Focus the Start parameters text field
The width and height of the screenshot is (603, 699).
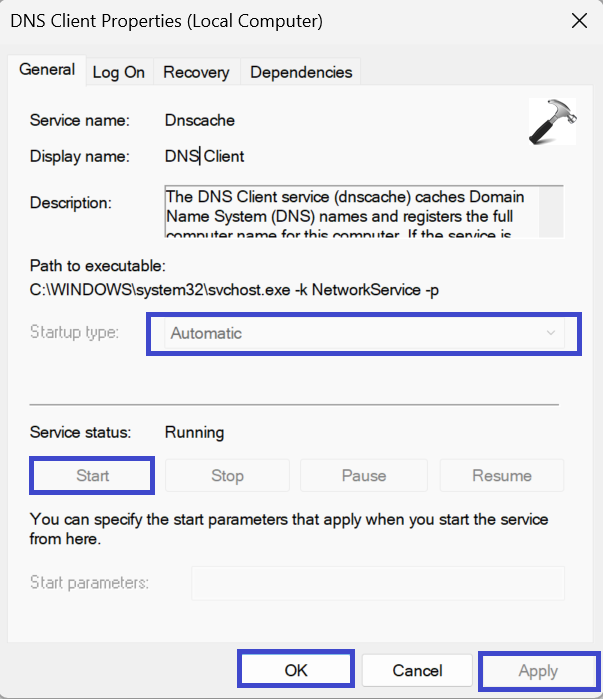point(377,582)
